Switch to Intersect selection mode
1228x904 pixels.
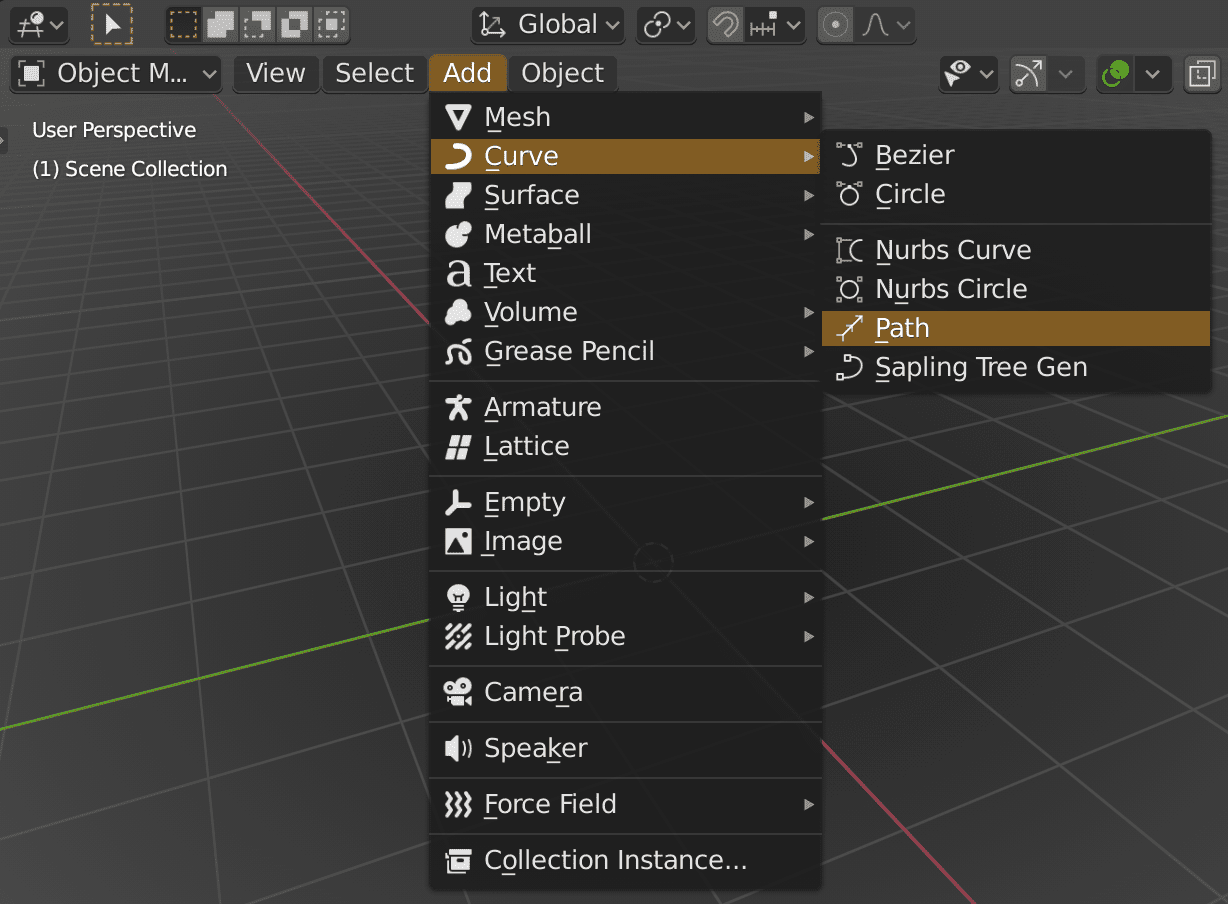tap(331, 25)
